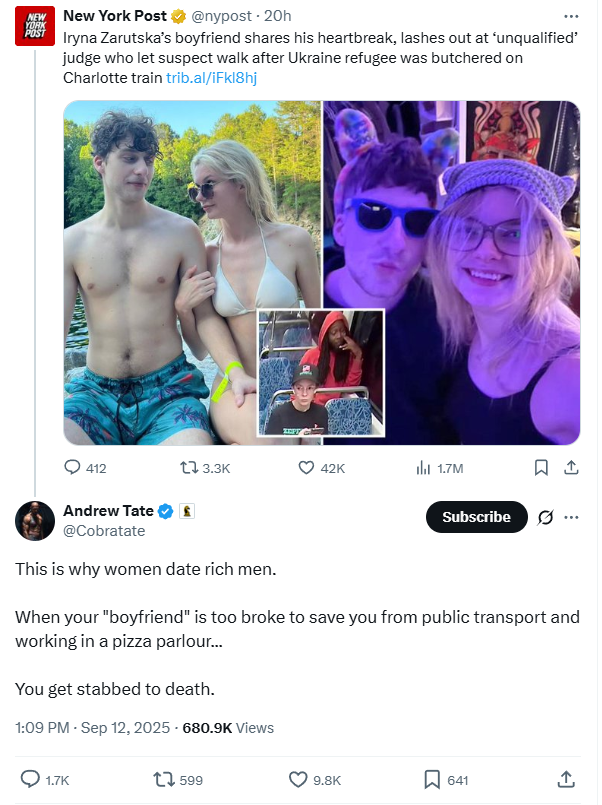The width and height of the screenshot is (602, 805).
Task: Open New York Post profile avatar
Action: tap(35, 26)
